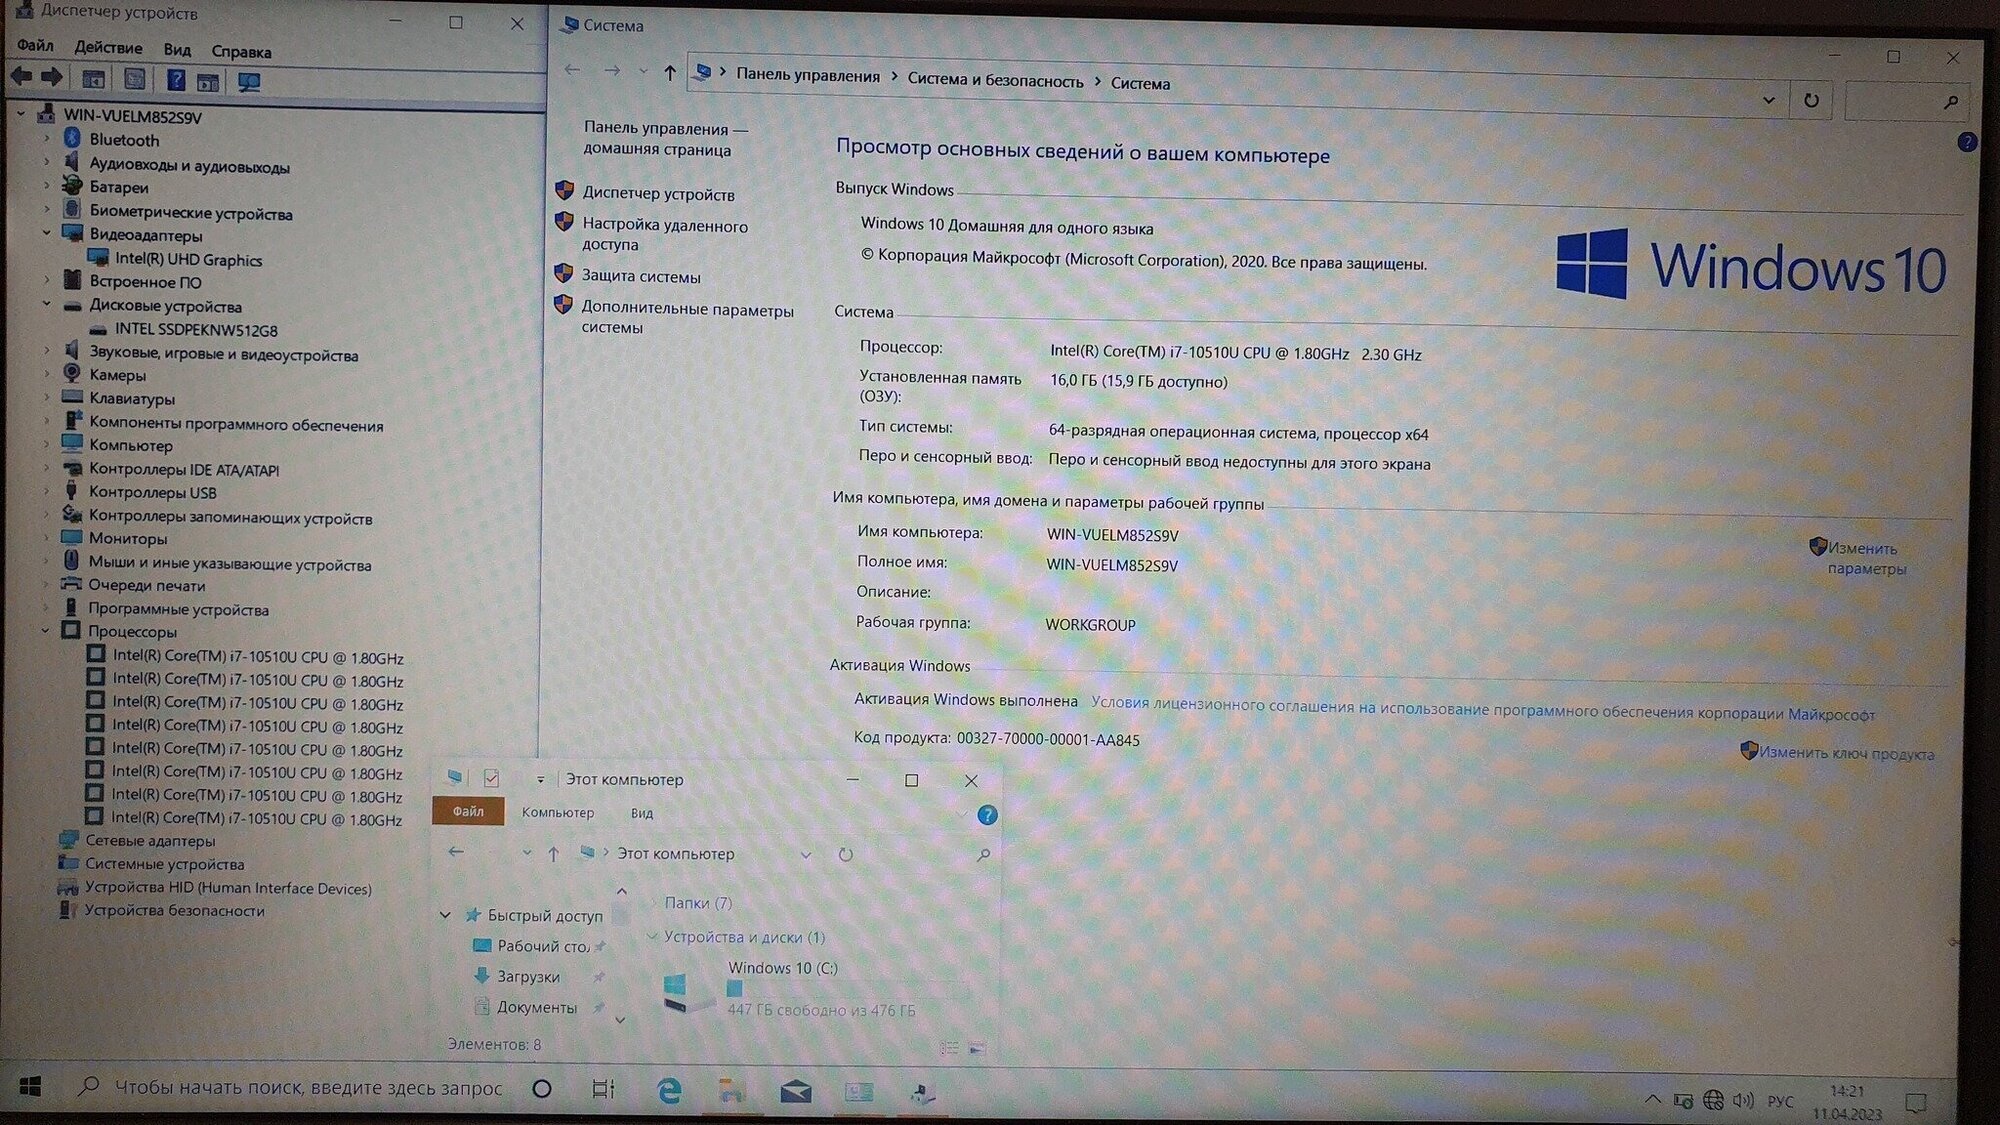Collapse the Быстрый доступ navigation group
The image size is (2000, 1125).
coord(445,915)
